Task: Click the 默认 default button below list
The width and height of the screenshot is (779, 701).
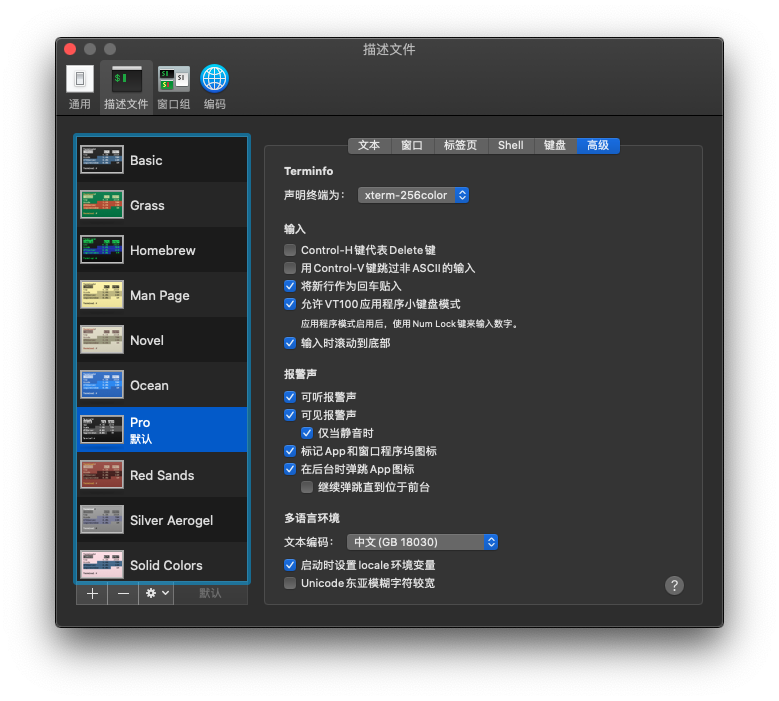Action: (210, 593)
